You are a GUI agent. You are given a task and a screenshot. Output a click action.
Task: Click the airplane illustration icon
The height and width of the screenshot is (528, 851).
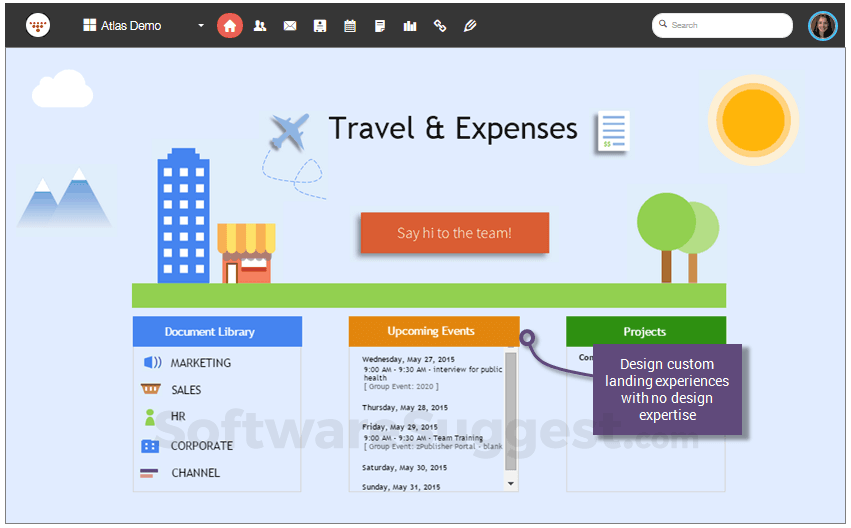click(290, 132)
